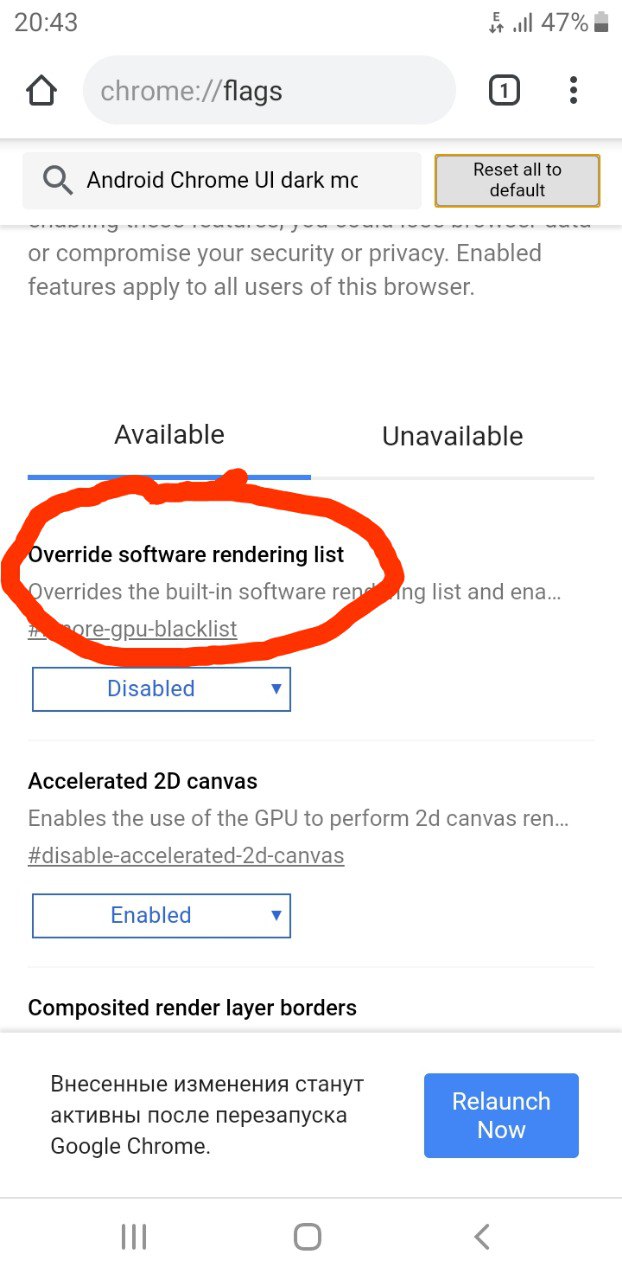Tap the search magnifier icon in flags search
622x1280 pixels.
(58, 180)
